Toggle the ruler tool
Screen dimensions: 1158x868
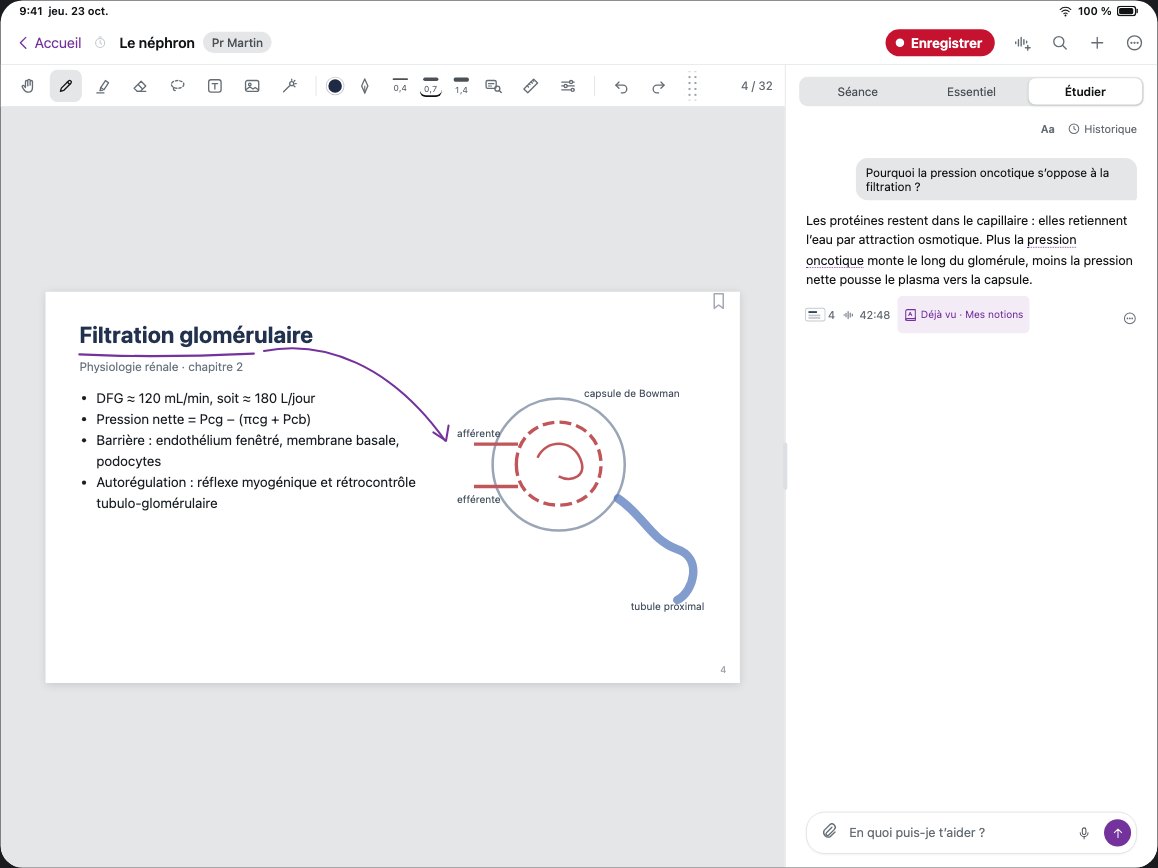pyautogui.click(x=530, y=86)
